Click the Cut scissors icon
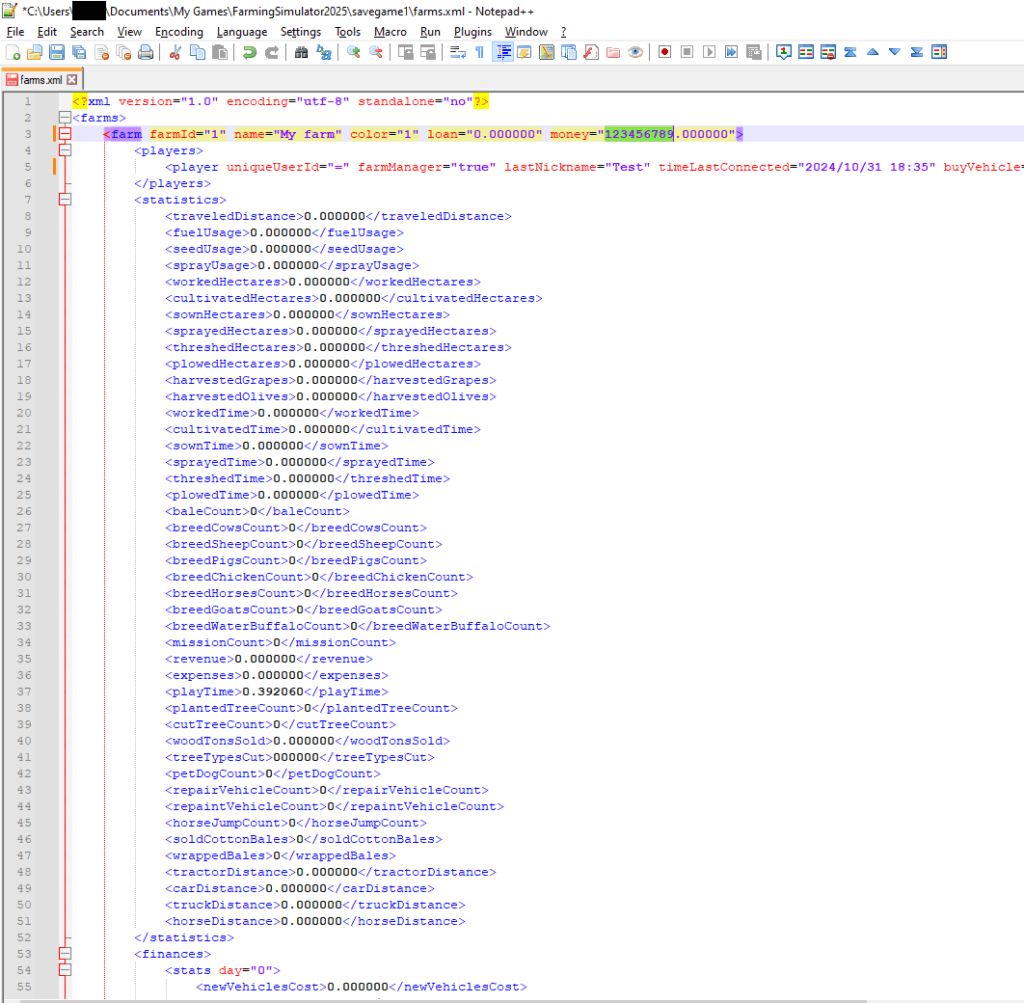Screen dimensions: 1024x1003 click(x=175, y=52)
